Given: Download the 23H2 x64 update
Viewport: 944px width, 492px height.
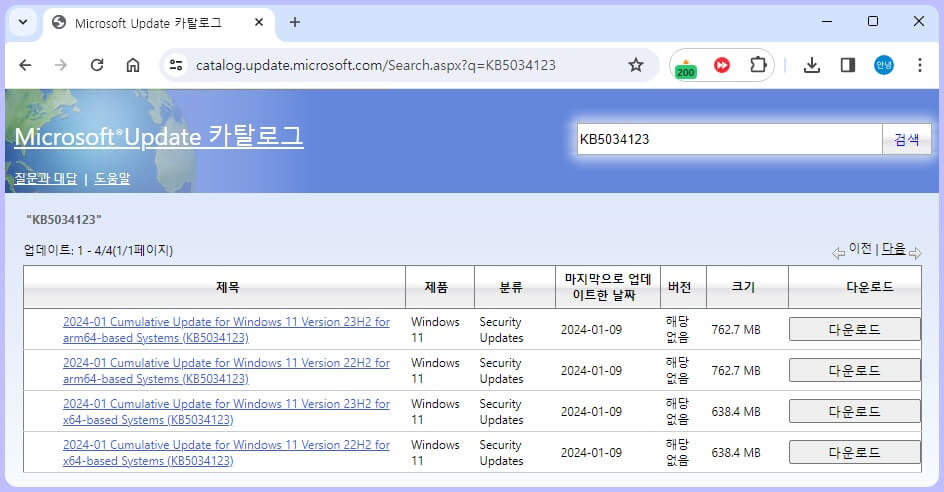Looking at the screenshot, I should click(854, 411).
